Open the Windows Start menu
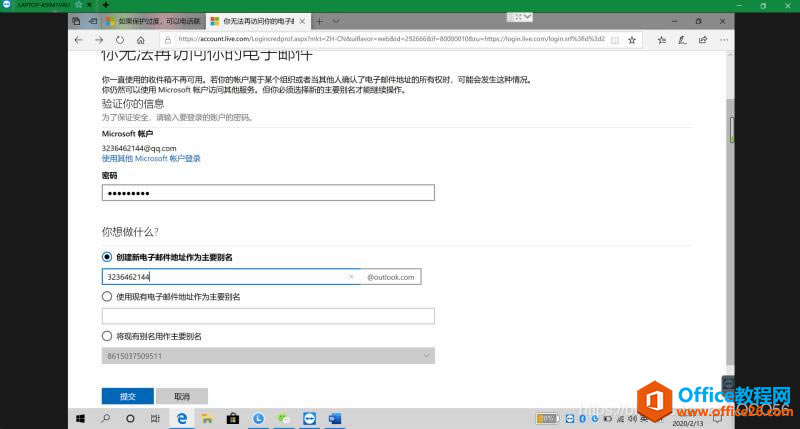The image size is (800, 429). 80,419
